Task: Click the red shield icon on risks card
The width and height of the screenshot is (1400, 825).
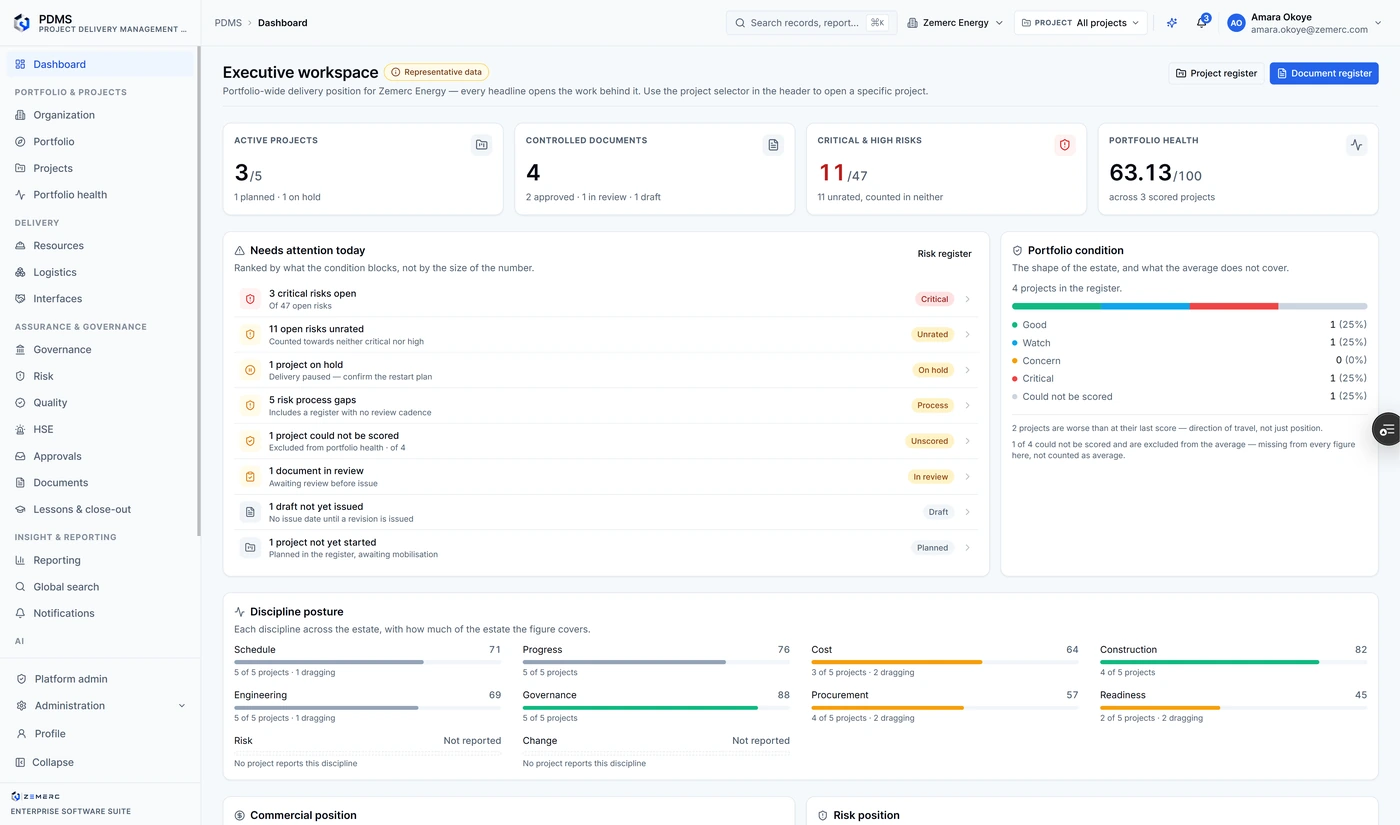Action: click(1065, 145)
